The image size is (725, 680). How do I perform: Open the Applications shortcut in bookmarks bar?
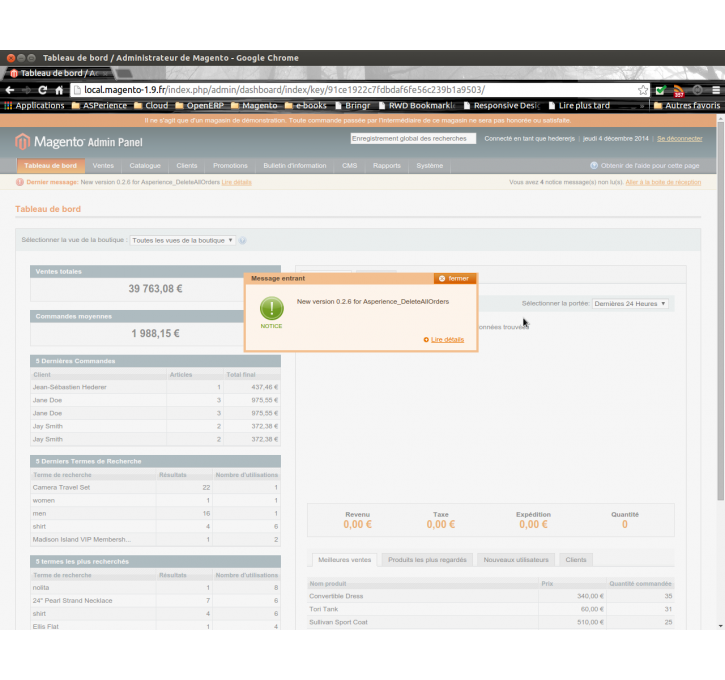pyautogui.click(x=35, y=105)
